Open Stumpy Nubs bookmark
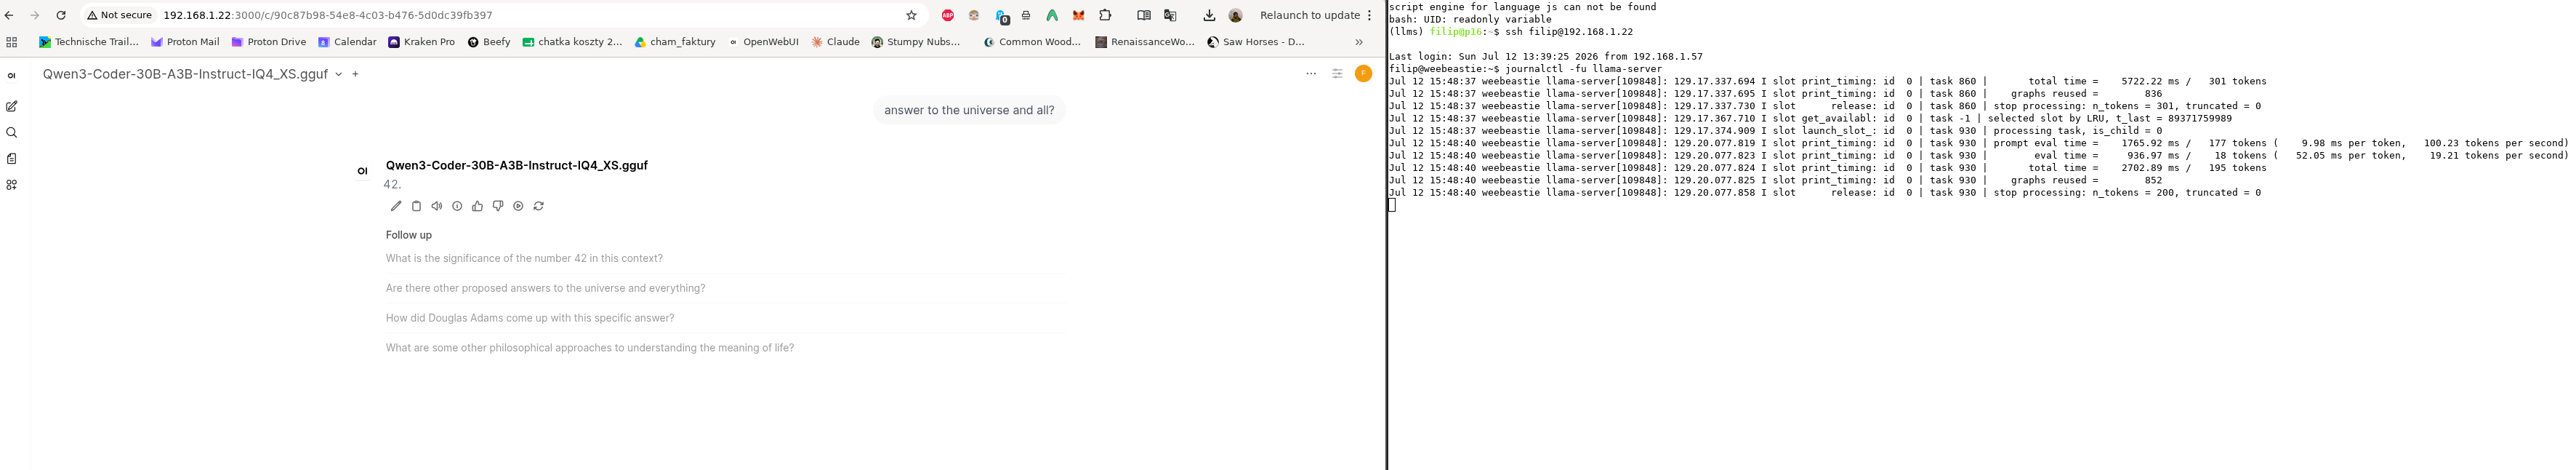Screen dimensions: 2576x470 [x=916, y=42]
